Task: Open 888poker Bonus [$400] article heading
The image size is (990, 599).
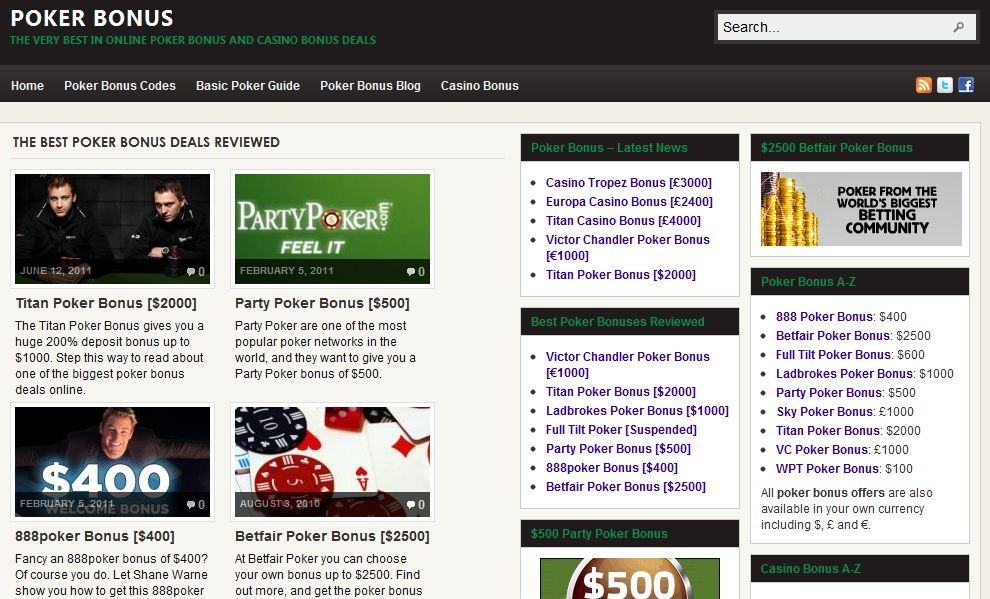Action: pyautogui.click(x=95, y=536)
